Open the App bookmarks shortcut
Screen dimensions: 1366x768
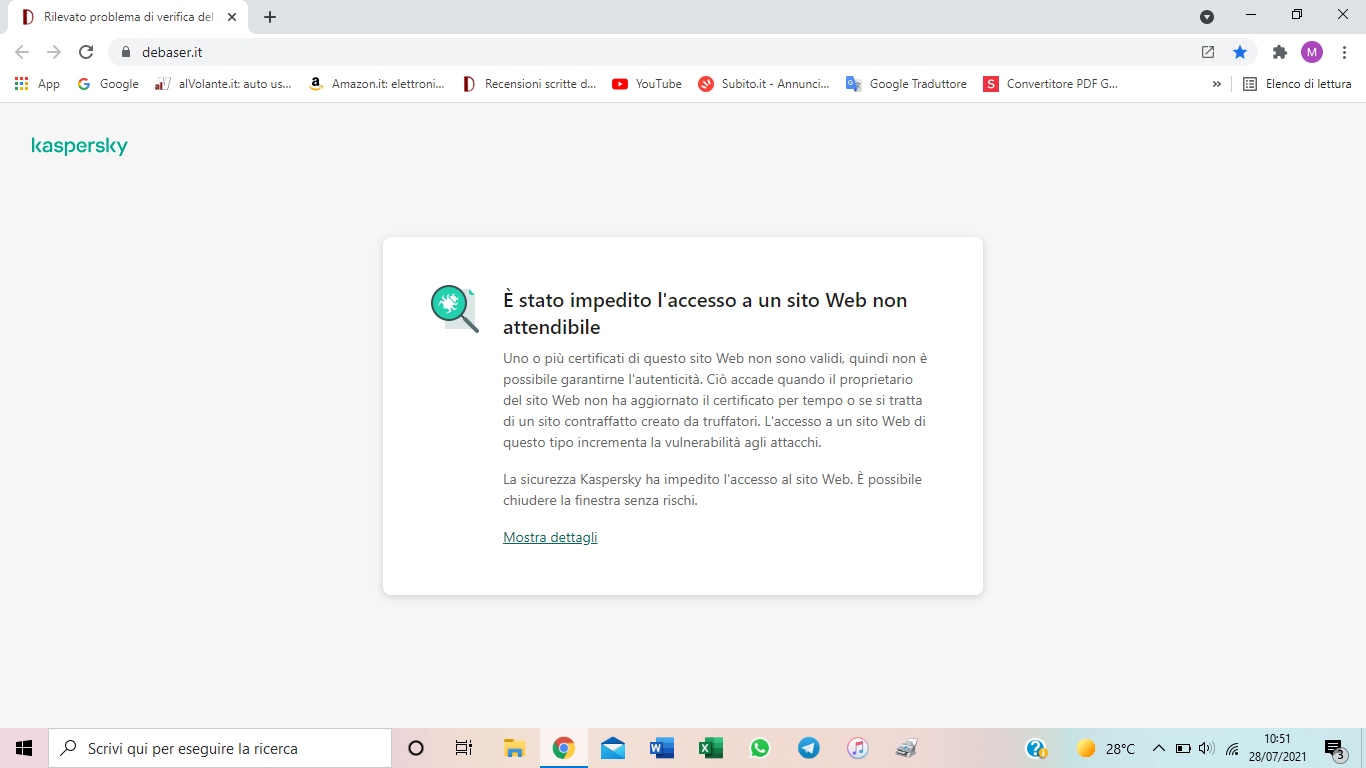click(x=37, y=84)
